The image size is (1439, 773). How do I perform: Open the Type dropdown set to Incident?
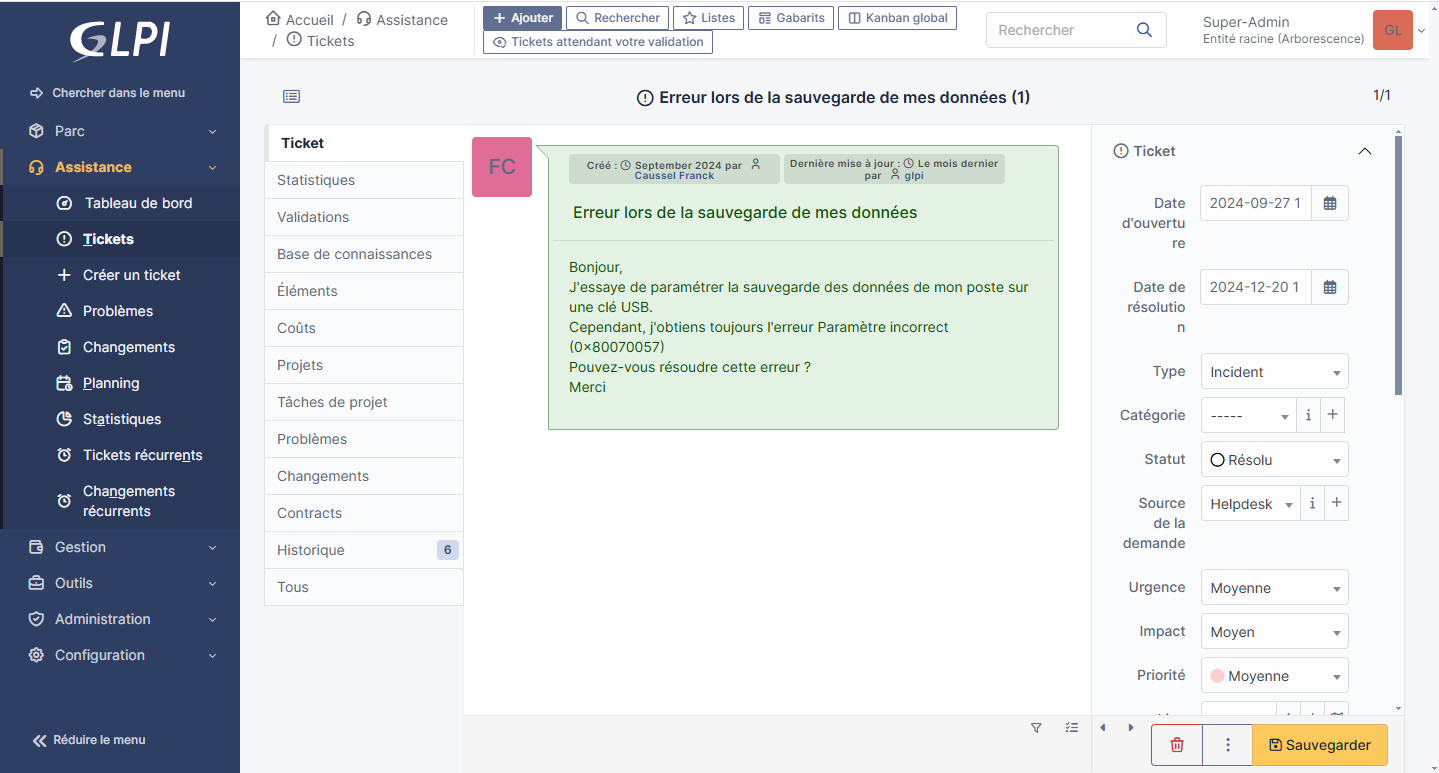tap(1274, 372)
